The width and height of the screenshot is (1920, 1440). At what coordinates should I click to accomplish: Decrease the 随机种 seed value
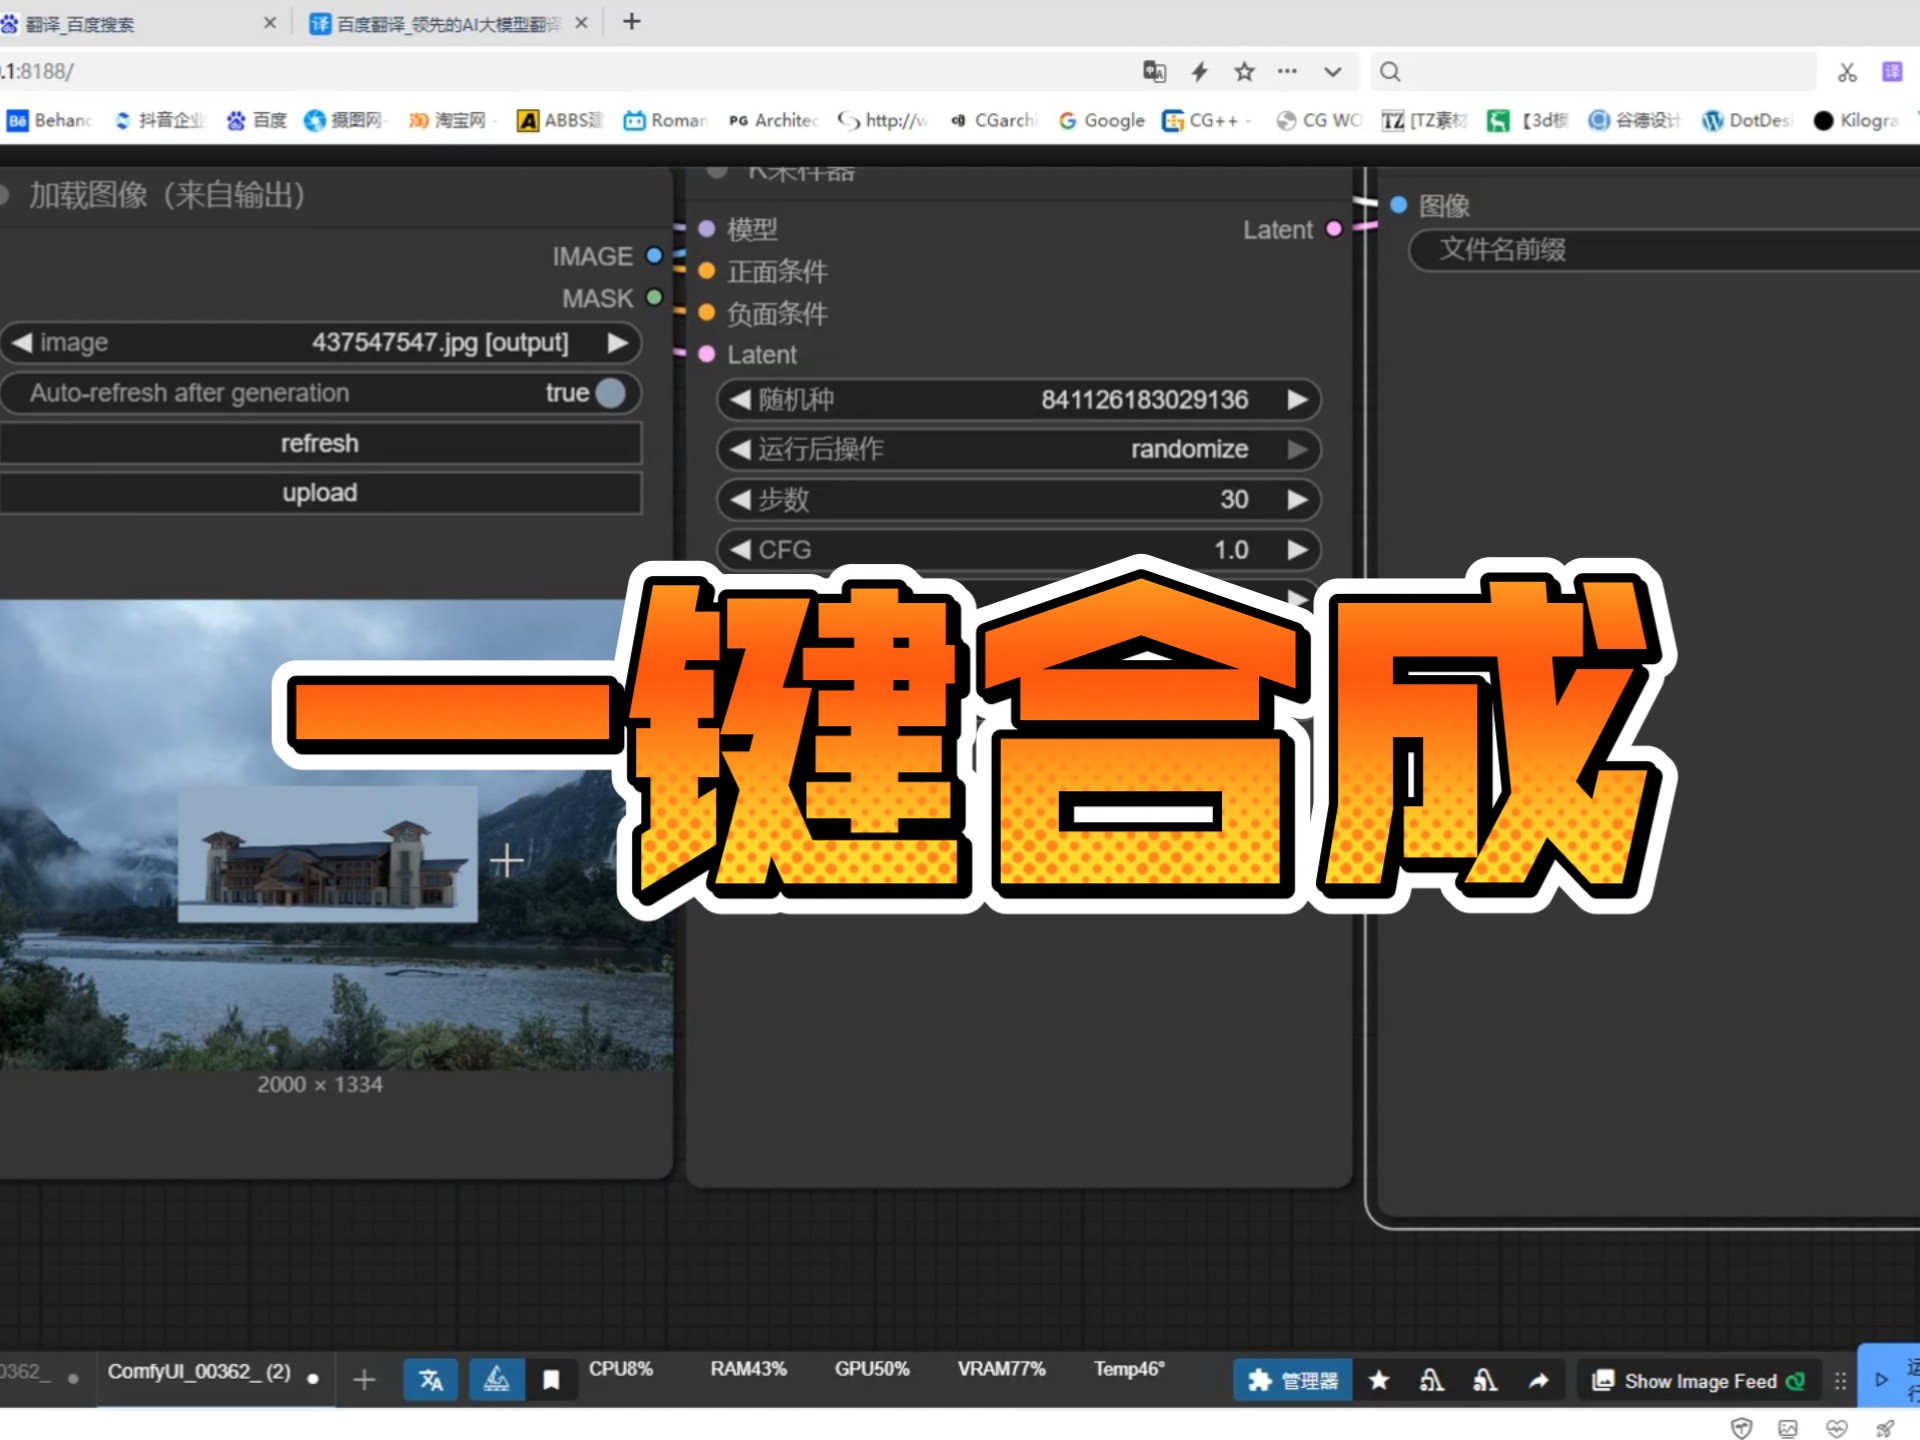pyautogui.click(x=740, y=400)
